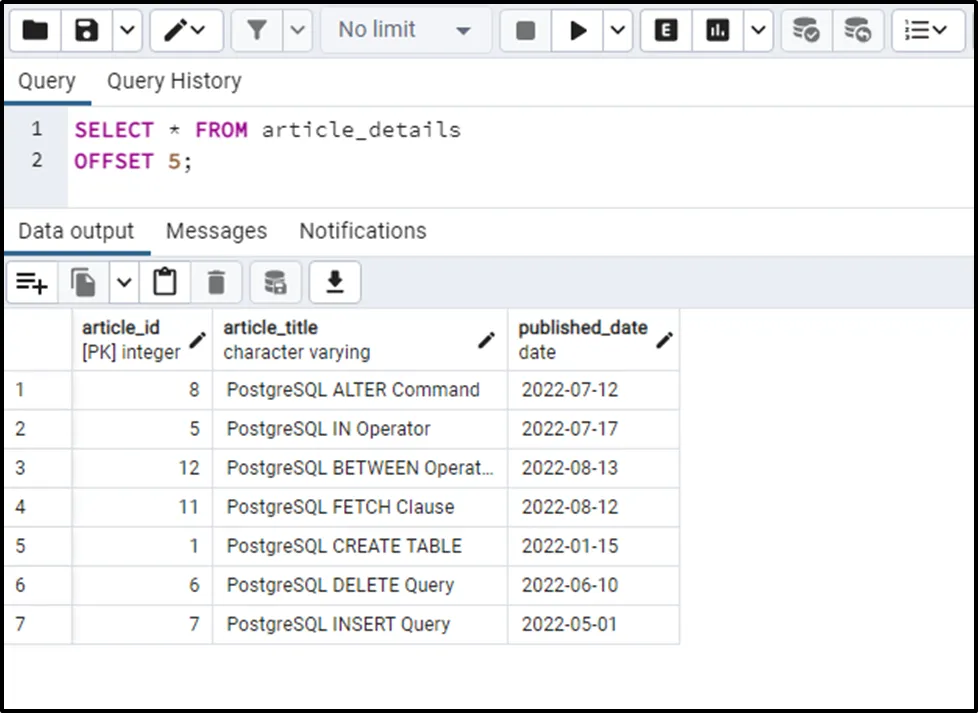Click the Explain query E icon

[x=666, y=31]
